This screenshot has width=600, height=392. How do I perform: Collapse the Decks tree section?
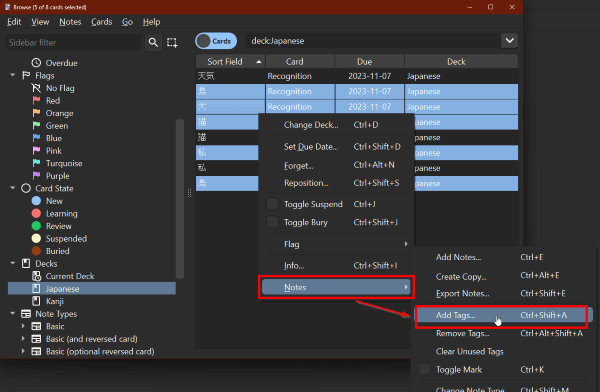pos(13,263)
